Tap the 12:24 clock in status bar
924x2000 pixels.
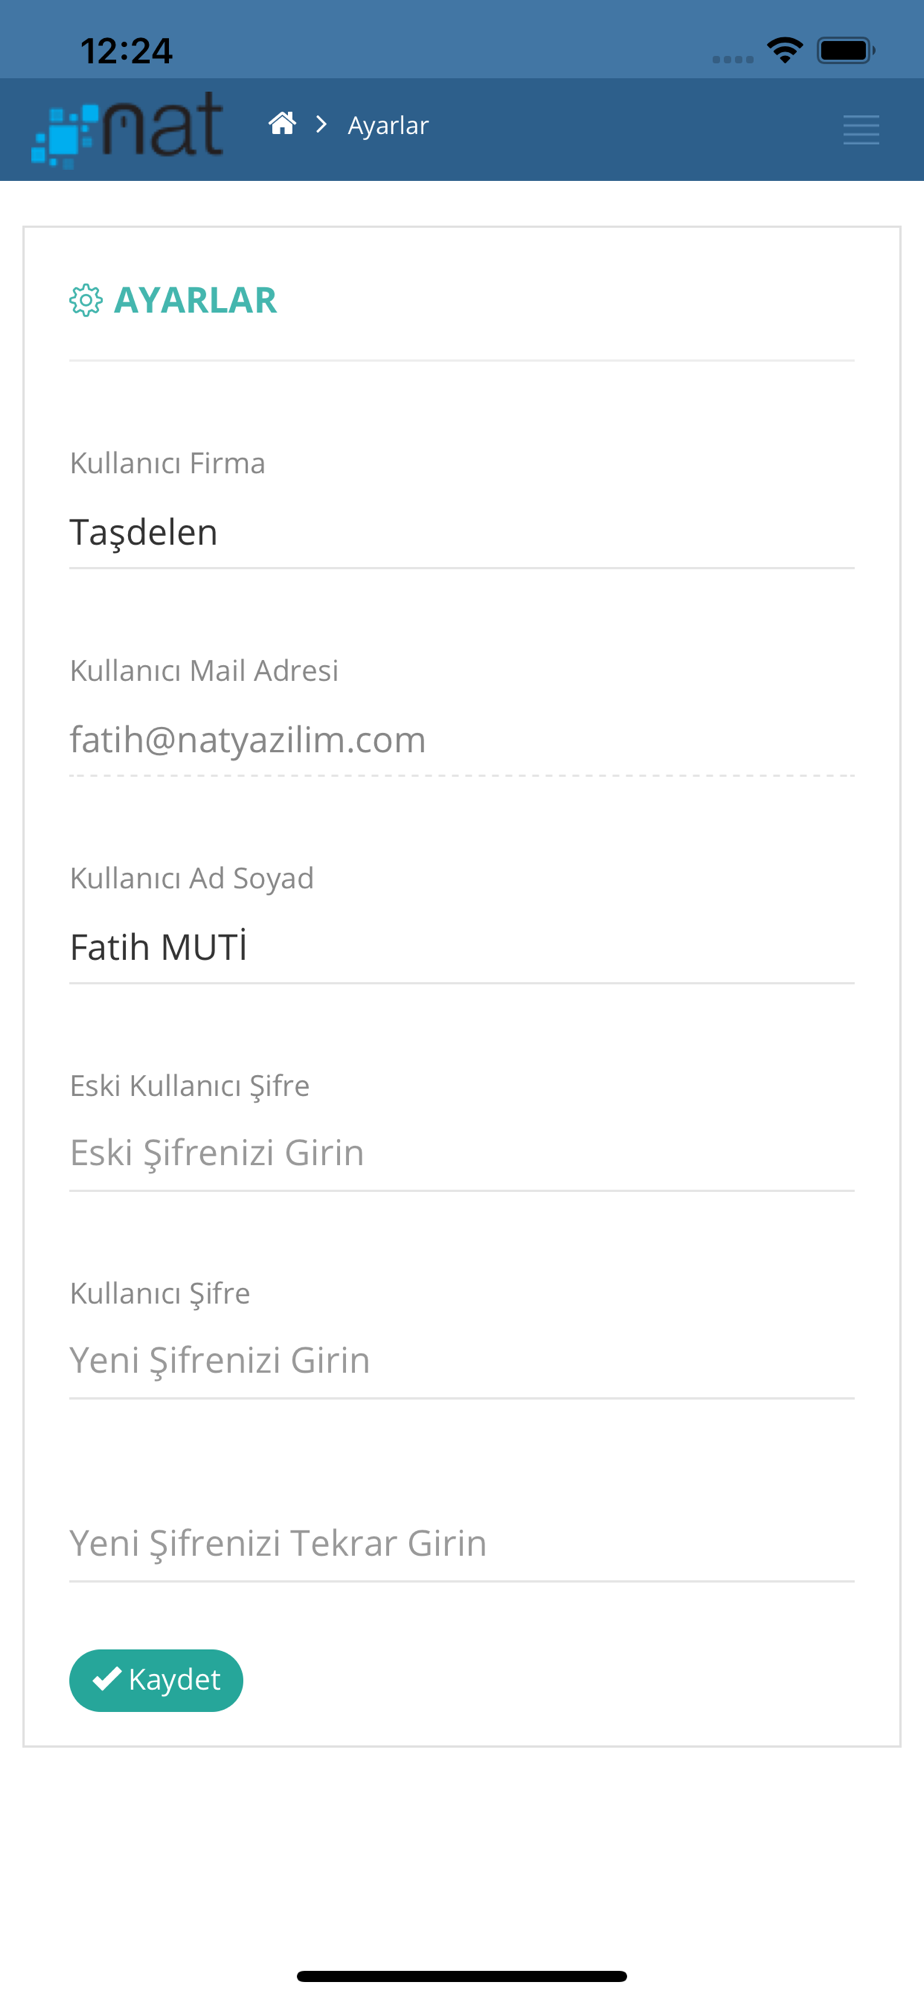126,51
